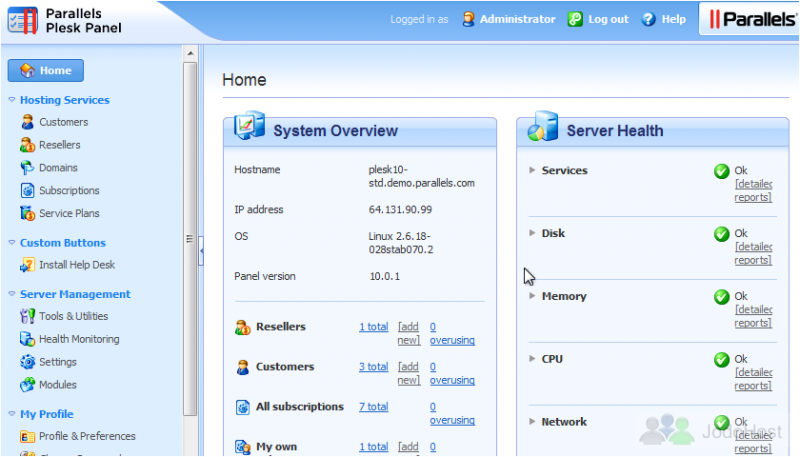The width and height of the screenshot is (800, 457).
Task: Click the Subscriptions icon in the sidebar
Action: click(x=28, y=190)
